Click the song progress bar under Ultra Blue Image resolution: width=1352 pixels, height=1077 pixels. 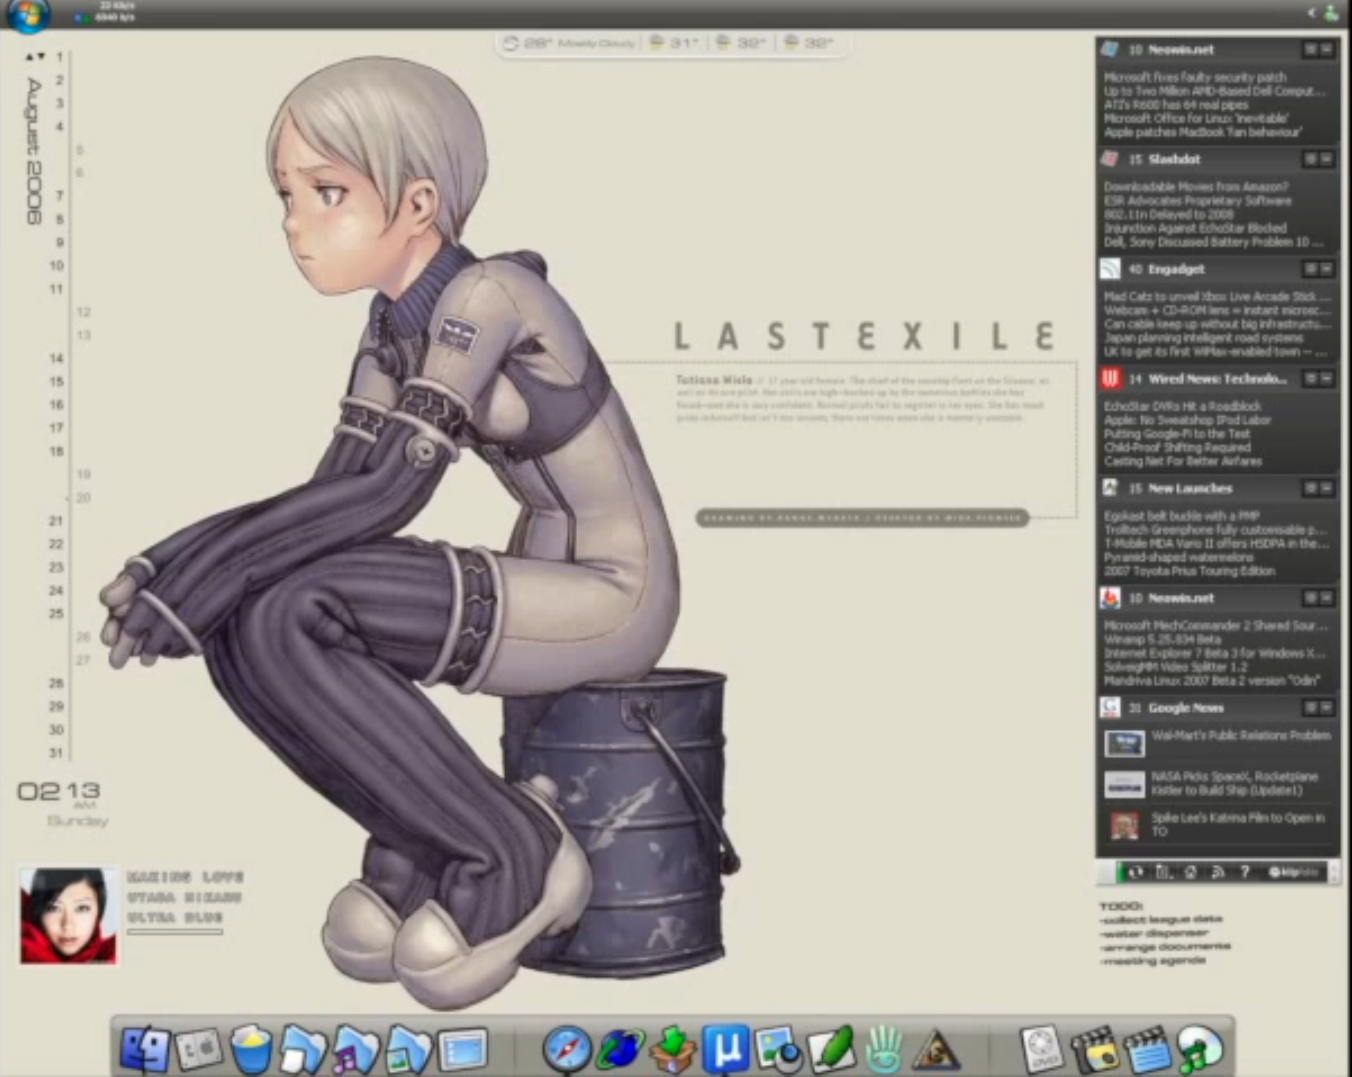click(175, 932)
